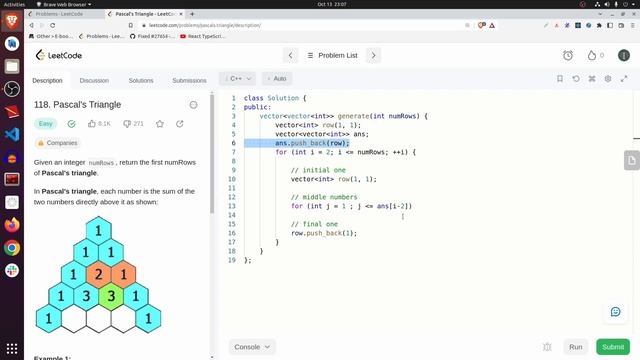The image size is (640, 360).
Task: Open the Problem List
Action: (x=333, y=55)
